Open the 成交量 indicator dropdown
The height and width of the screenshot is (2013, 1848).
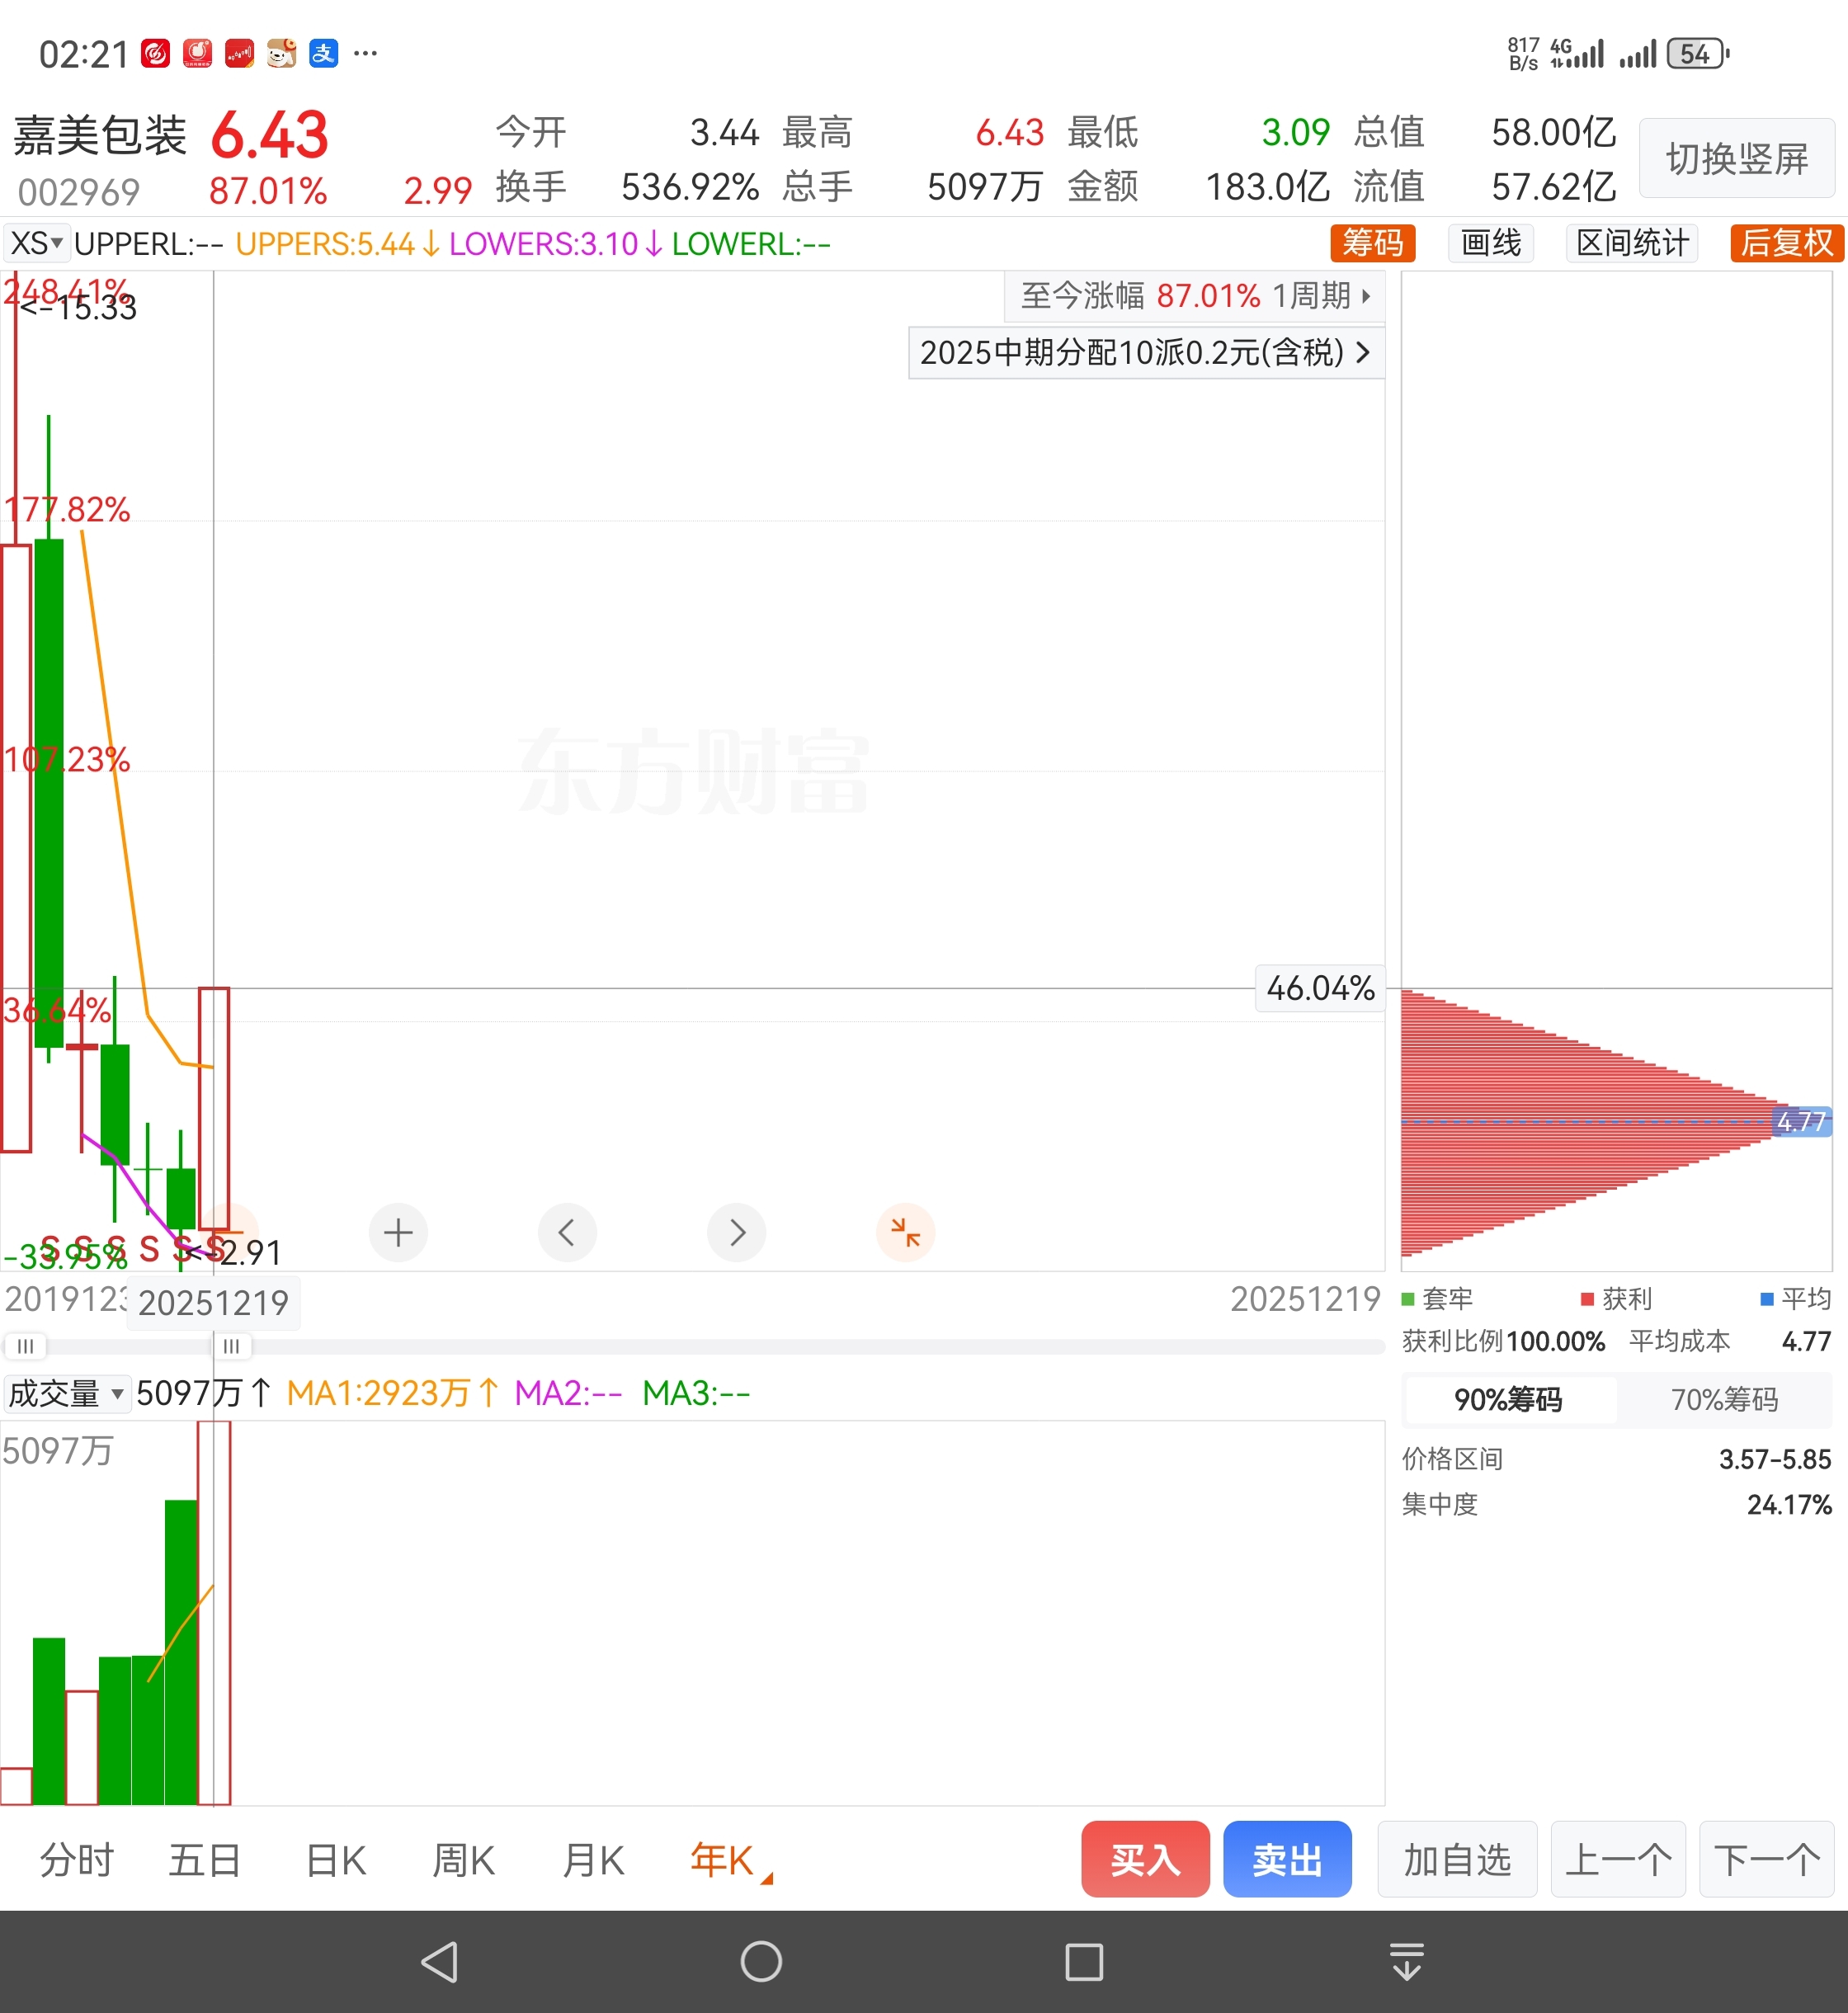[66, 1393]
